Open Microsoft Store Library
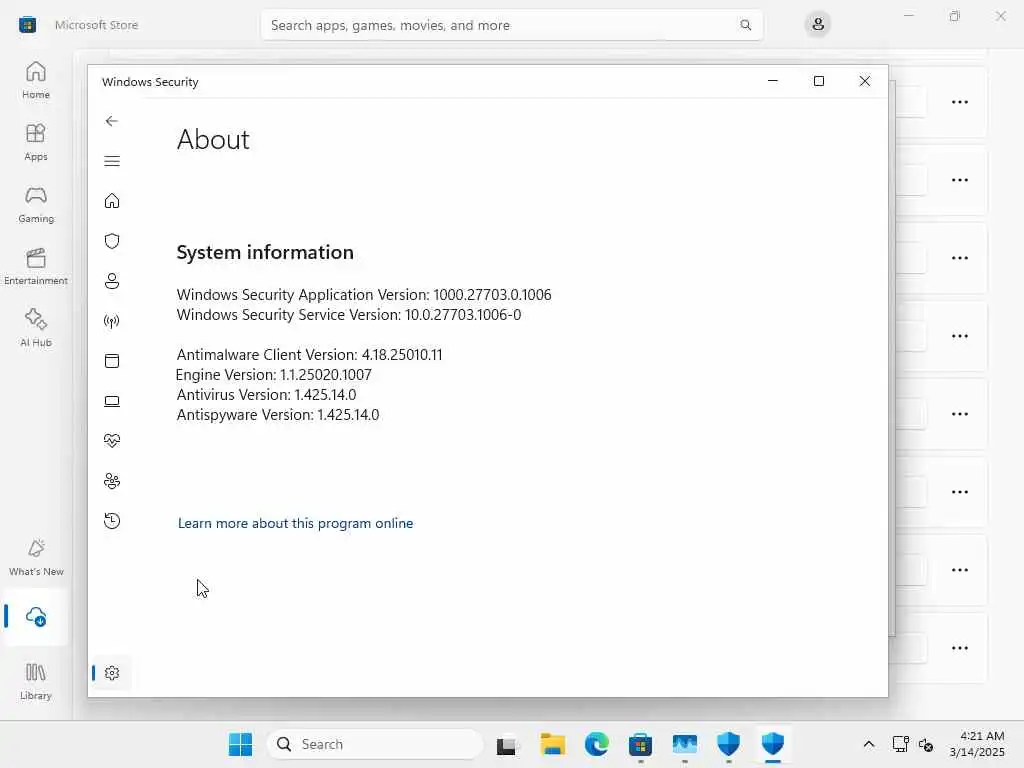The height and width of the screenshot is (768, 1024). click(36, 681)
